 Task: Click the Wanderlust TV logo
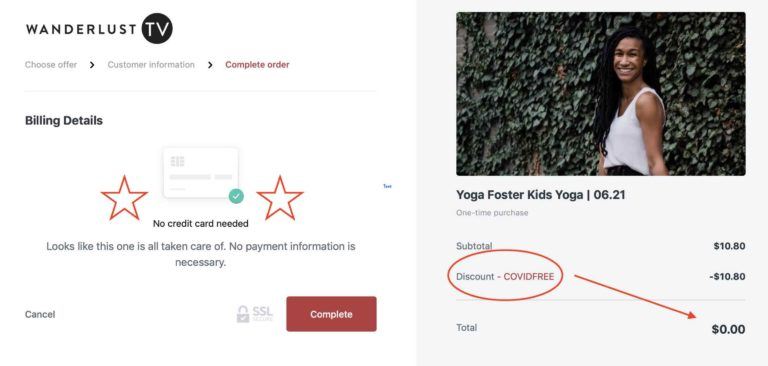(99, 28)
